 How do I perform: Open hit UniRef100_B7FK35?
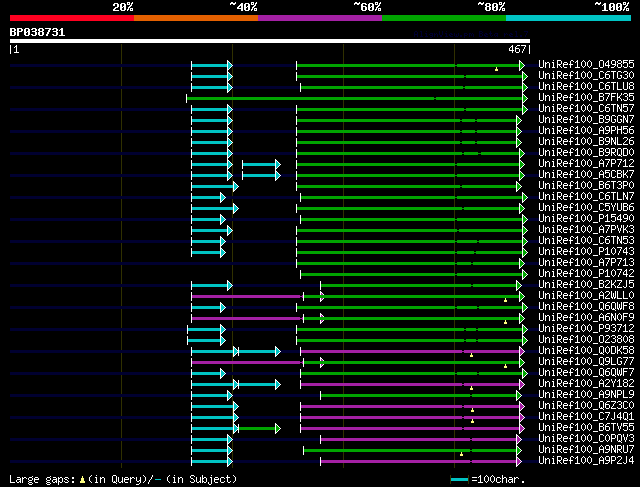(x=586, y=98)
